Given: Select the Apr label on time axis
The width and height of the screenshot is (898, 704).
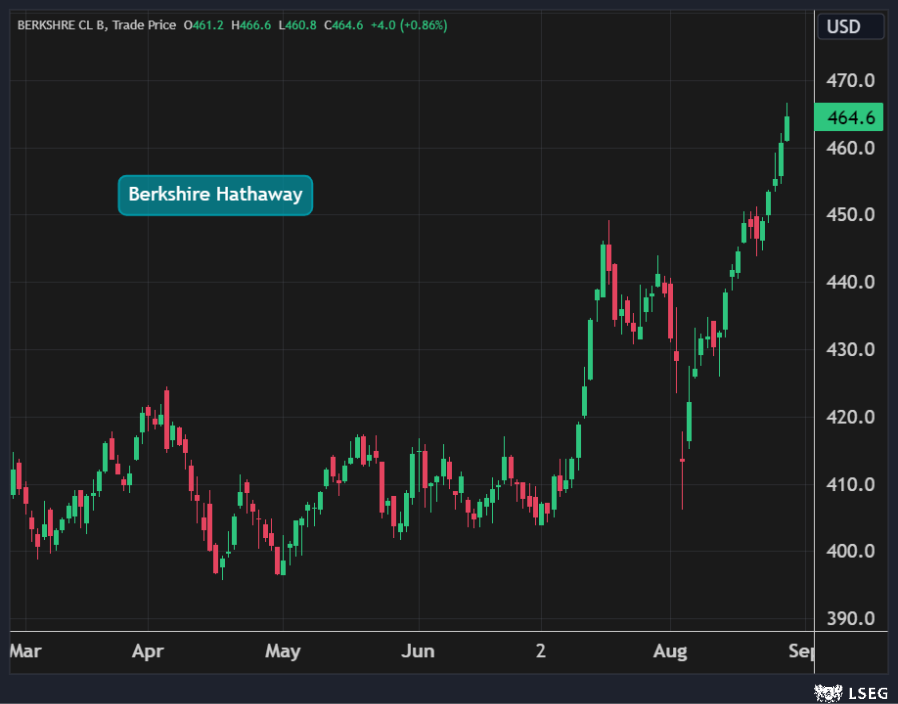Looking at the screenshot, I should (x=147, y=651).
